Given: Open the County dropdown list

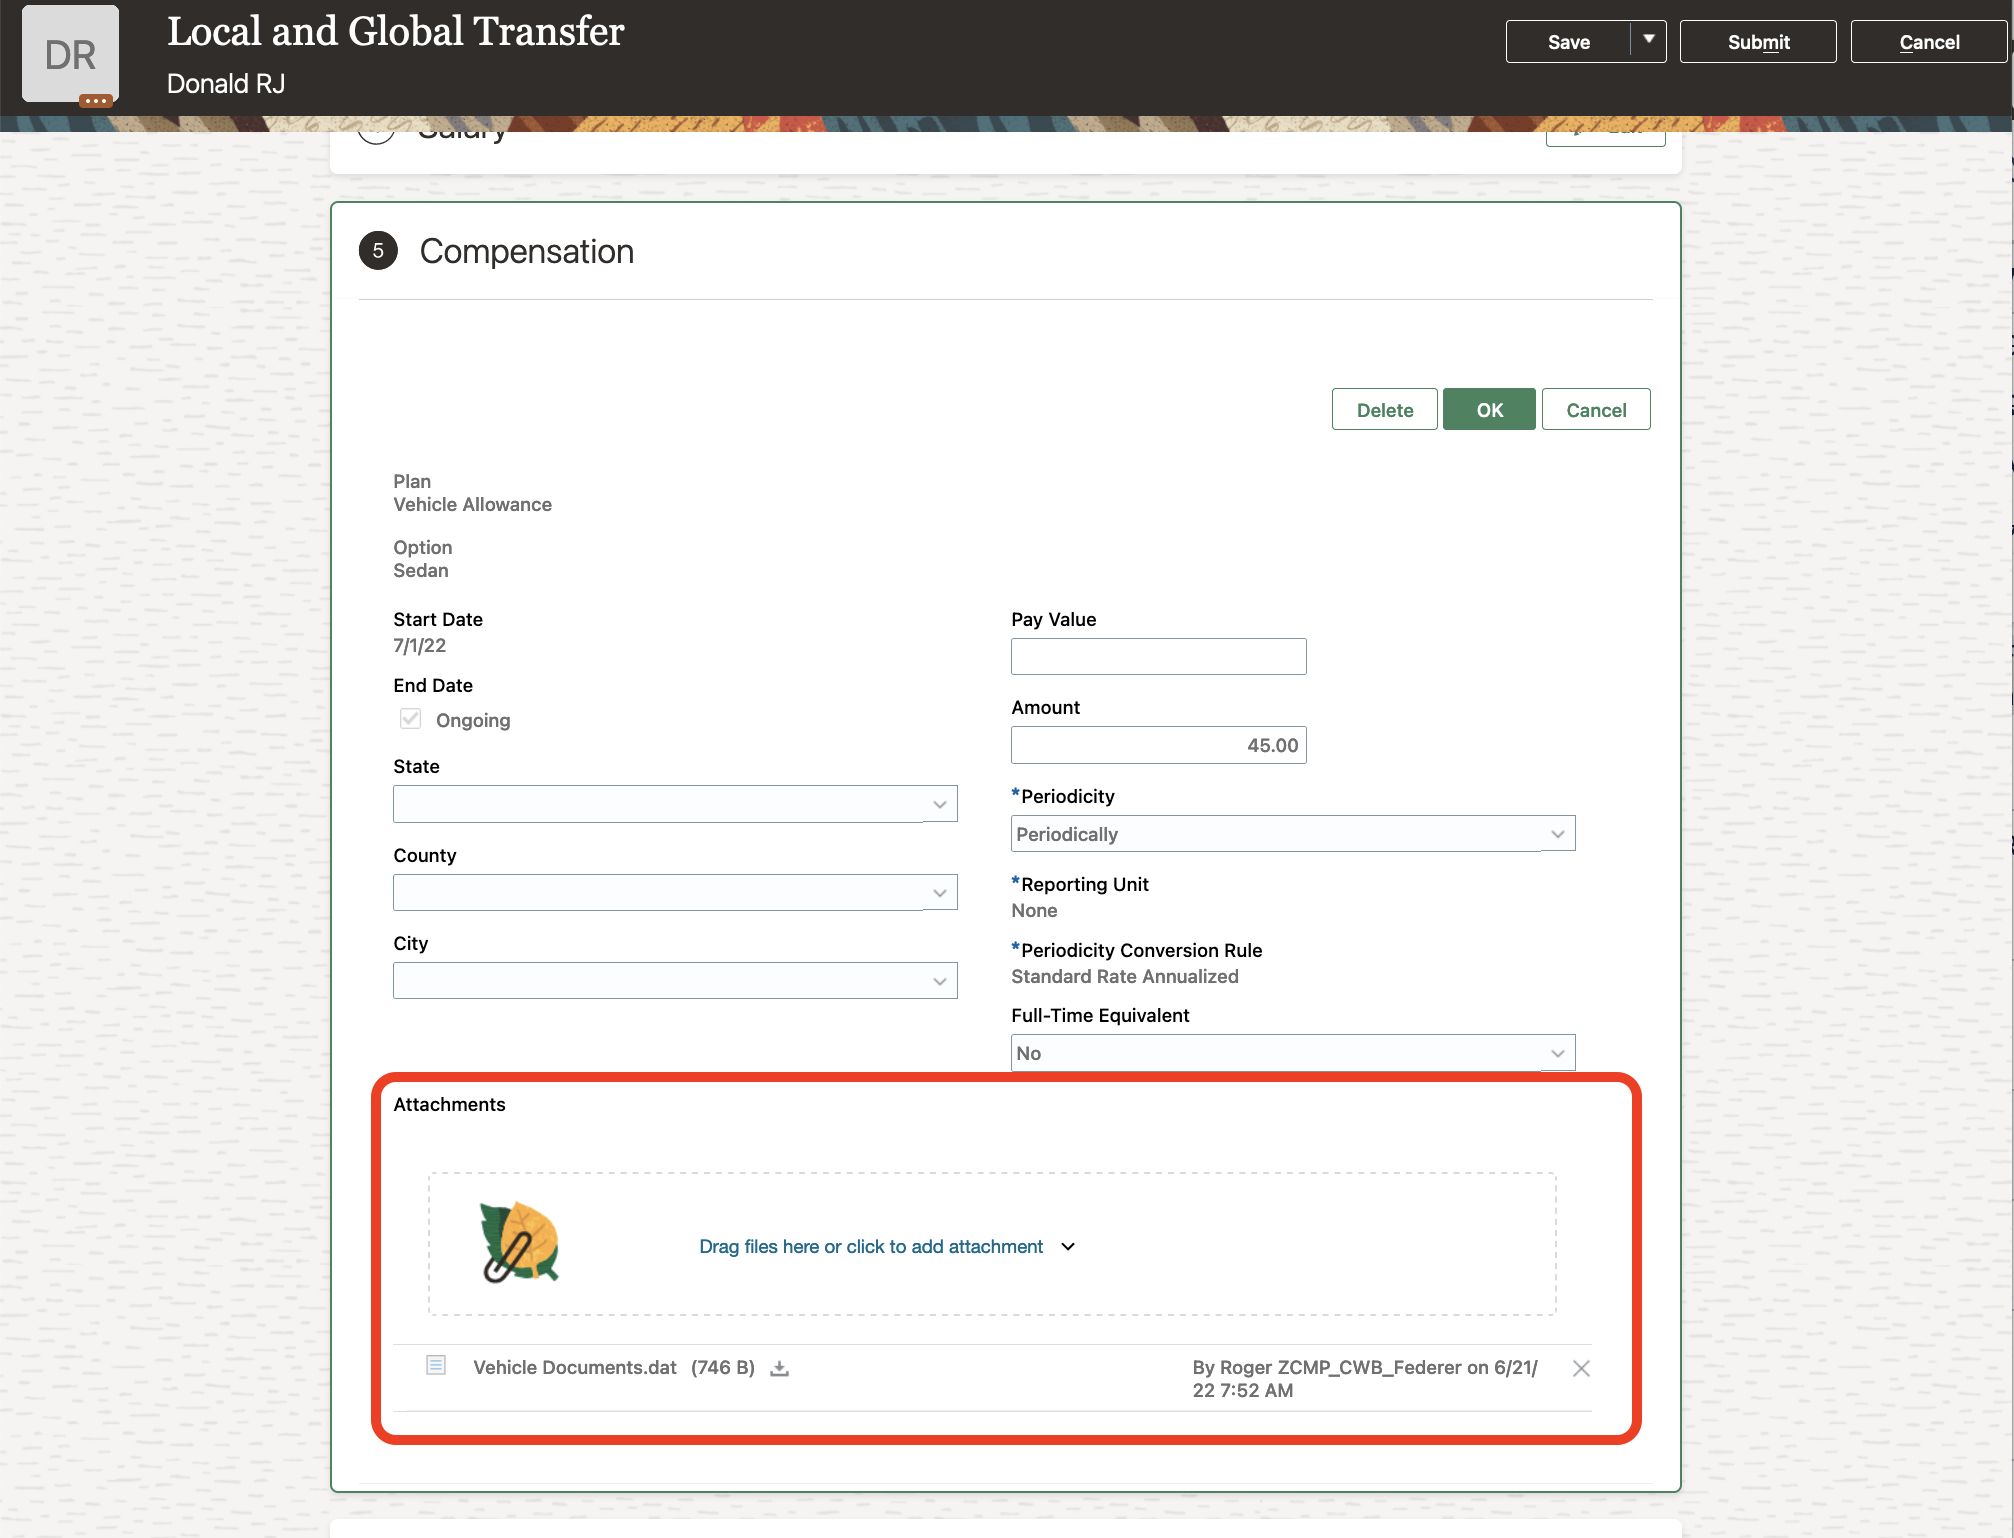Looking at the screenshot, I should [x=939, y=892].
